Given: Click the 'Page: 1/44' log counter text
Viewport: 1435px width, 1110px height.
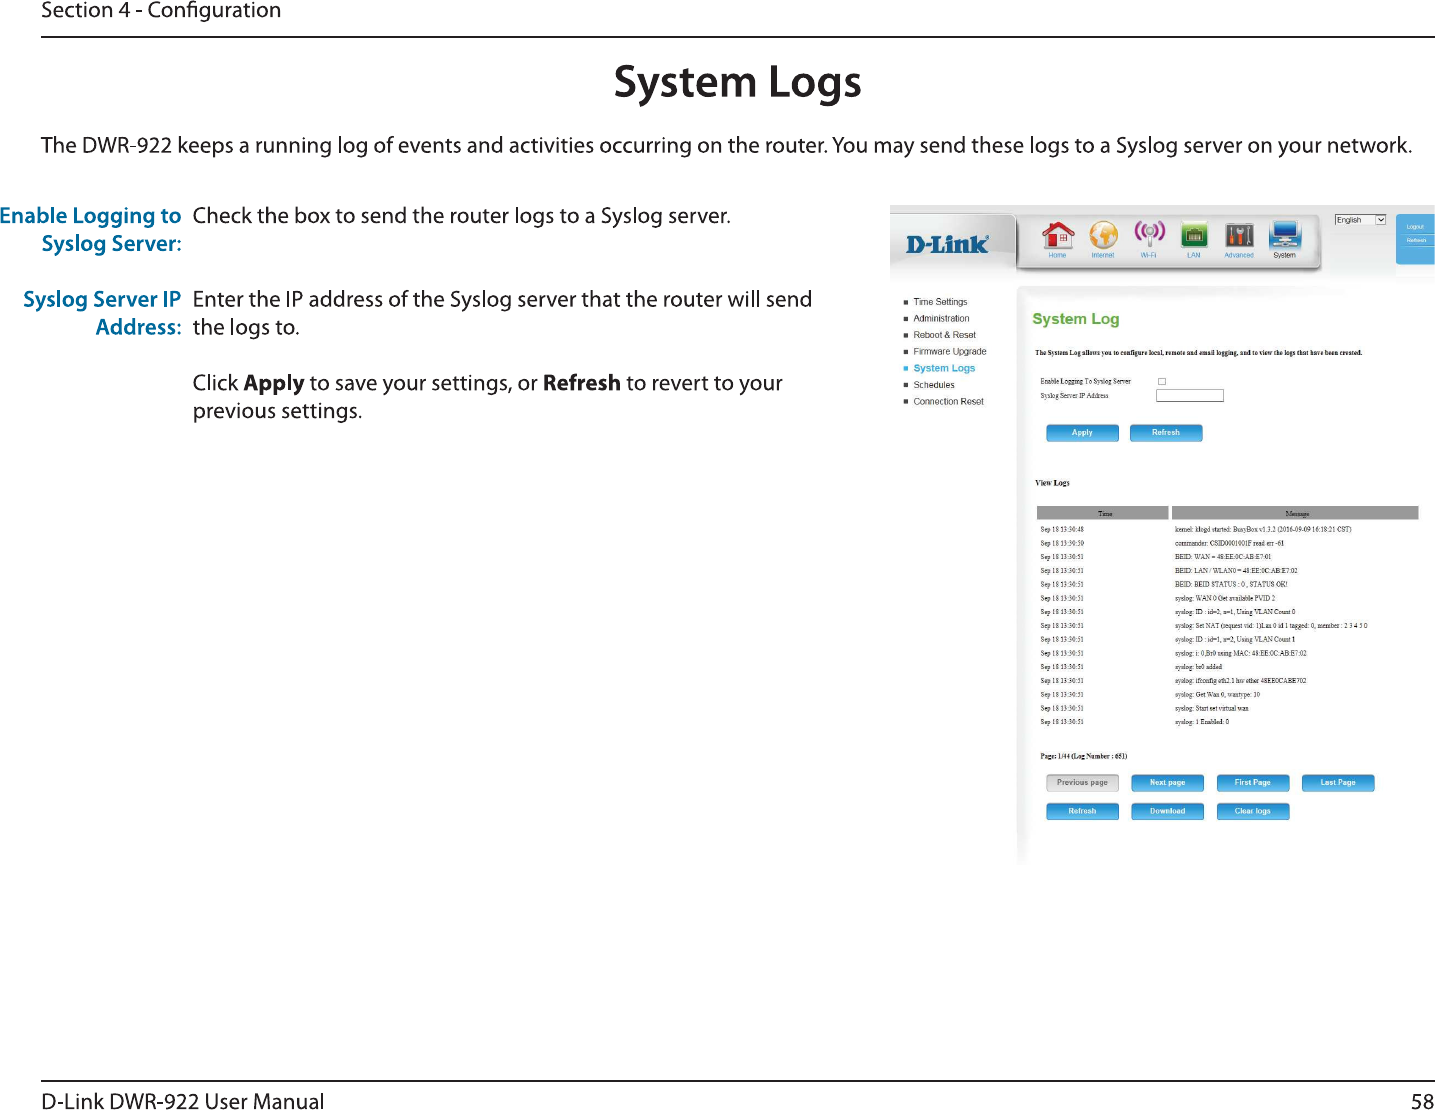Looking at the screenshot, I should coord(1084,756).
